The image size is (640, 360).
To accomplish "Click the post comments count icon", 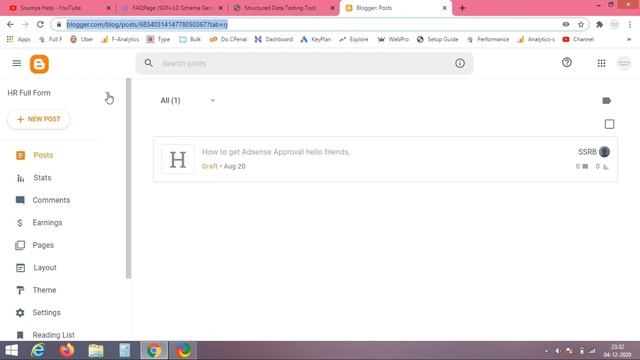I will point(585,166).
